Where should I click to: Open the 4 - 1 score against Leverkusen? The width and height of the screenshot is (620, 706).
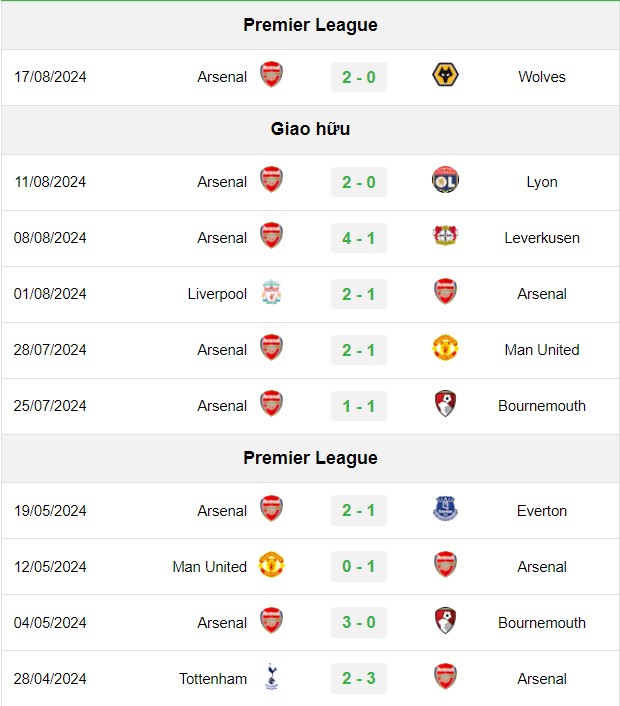(x=359, y=238)
